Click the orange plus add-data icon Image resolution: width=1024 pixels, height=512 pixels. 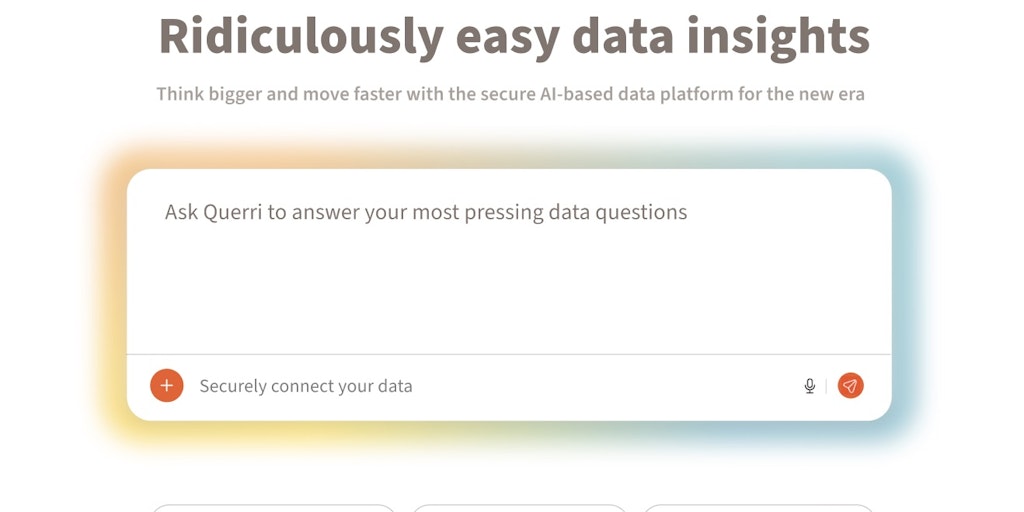click(167, 385)
